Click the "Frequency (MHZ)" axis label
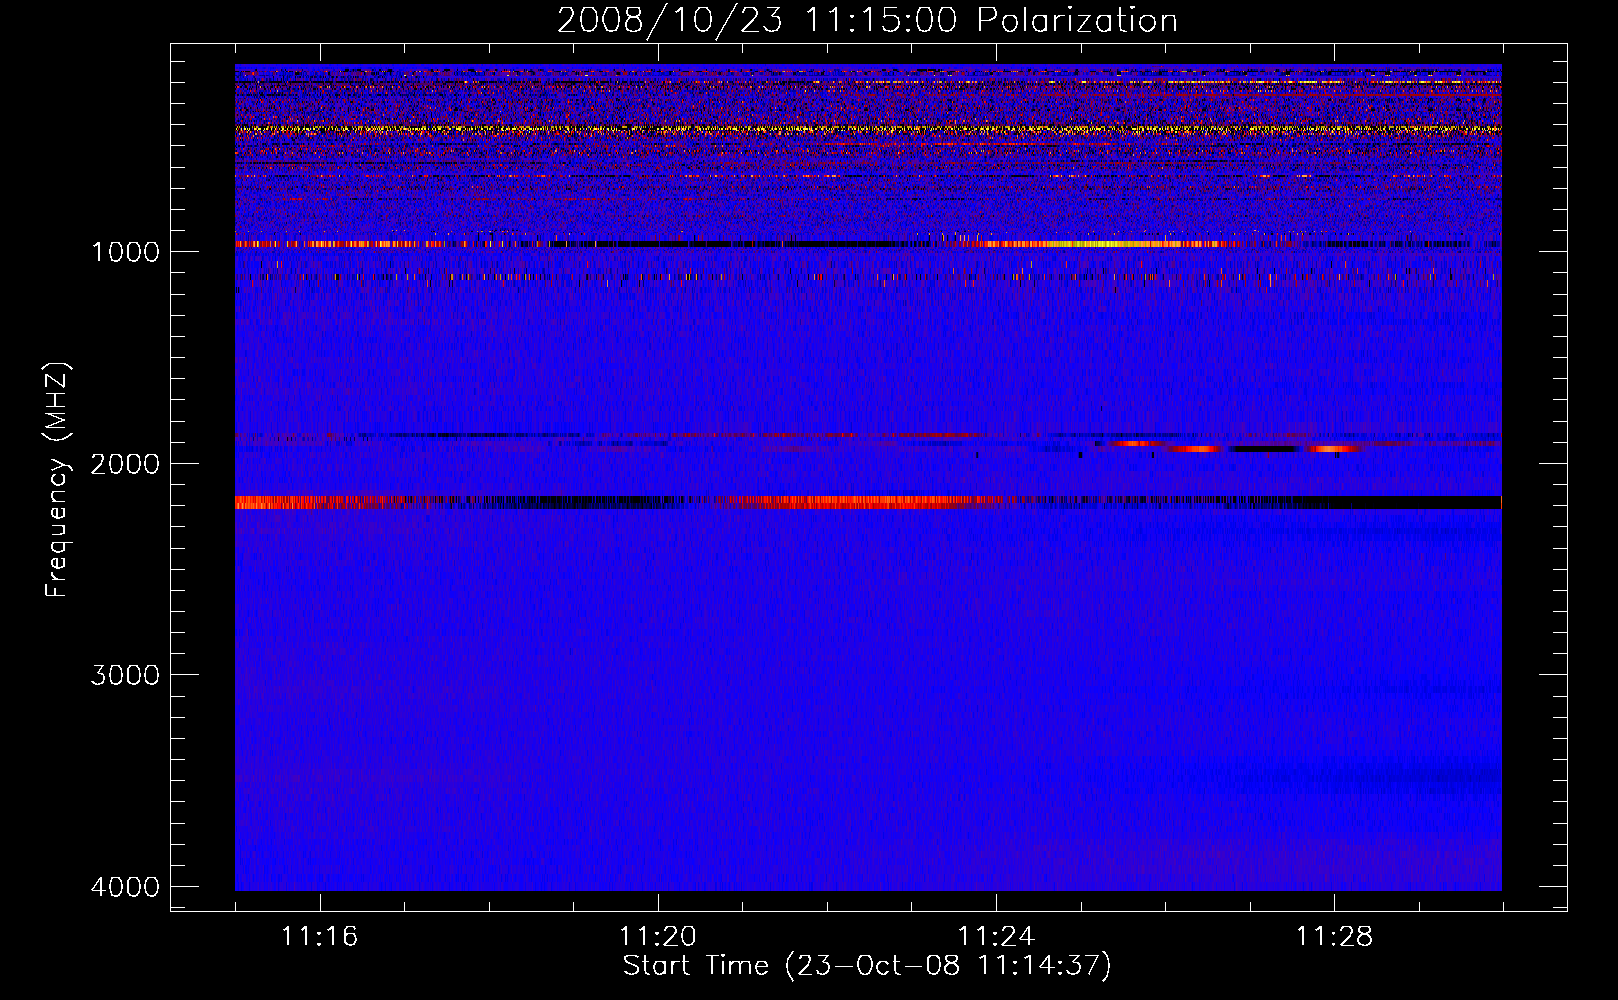Viewport: 1618px width, 1000px height. tap(58, 480)
